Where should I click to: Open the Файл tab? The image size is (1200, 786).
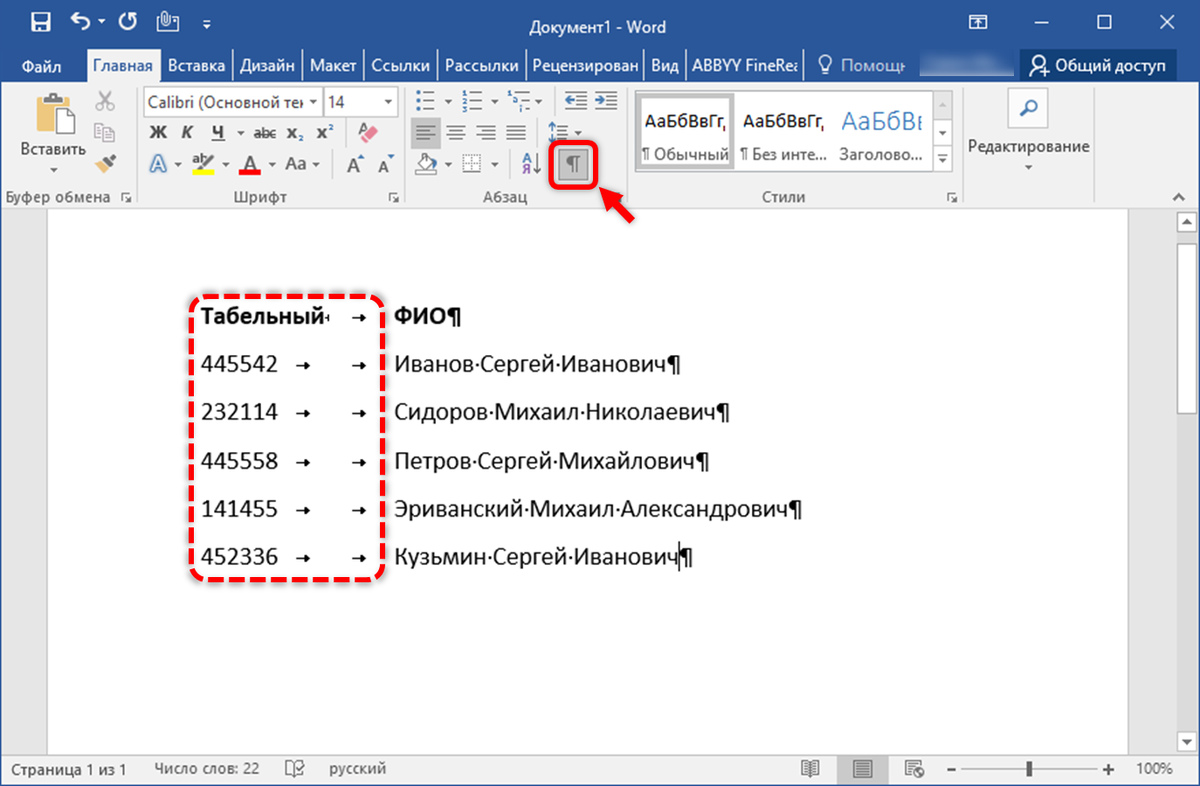[41, 66]
